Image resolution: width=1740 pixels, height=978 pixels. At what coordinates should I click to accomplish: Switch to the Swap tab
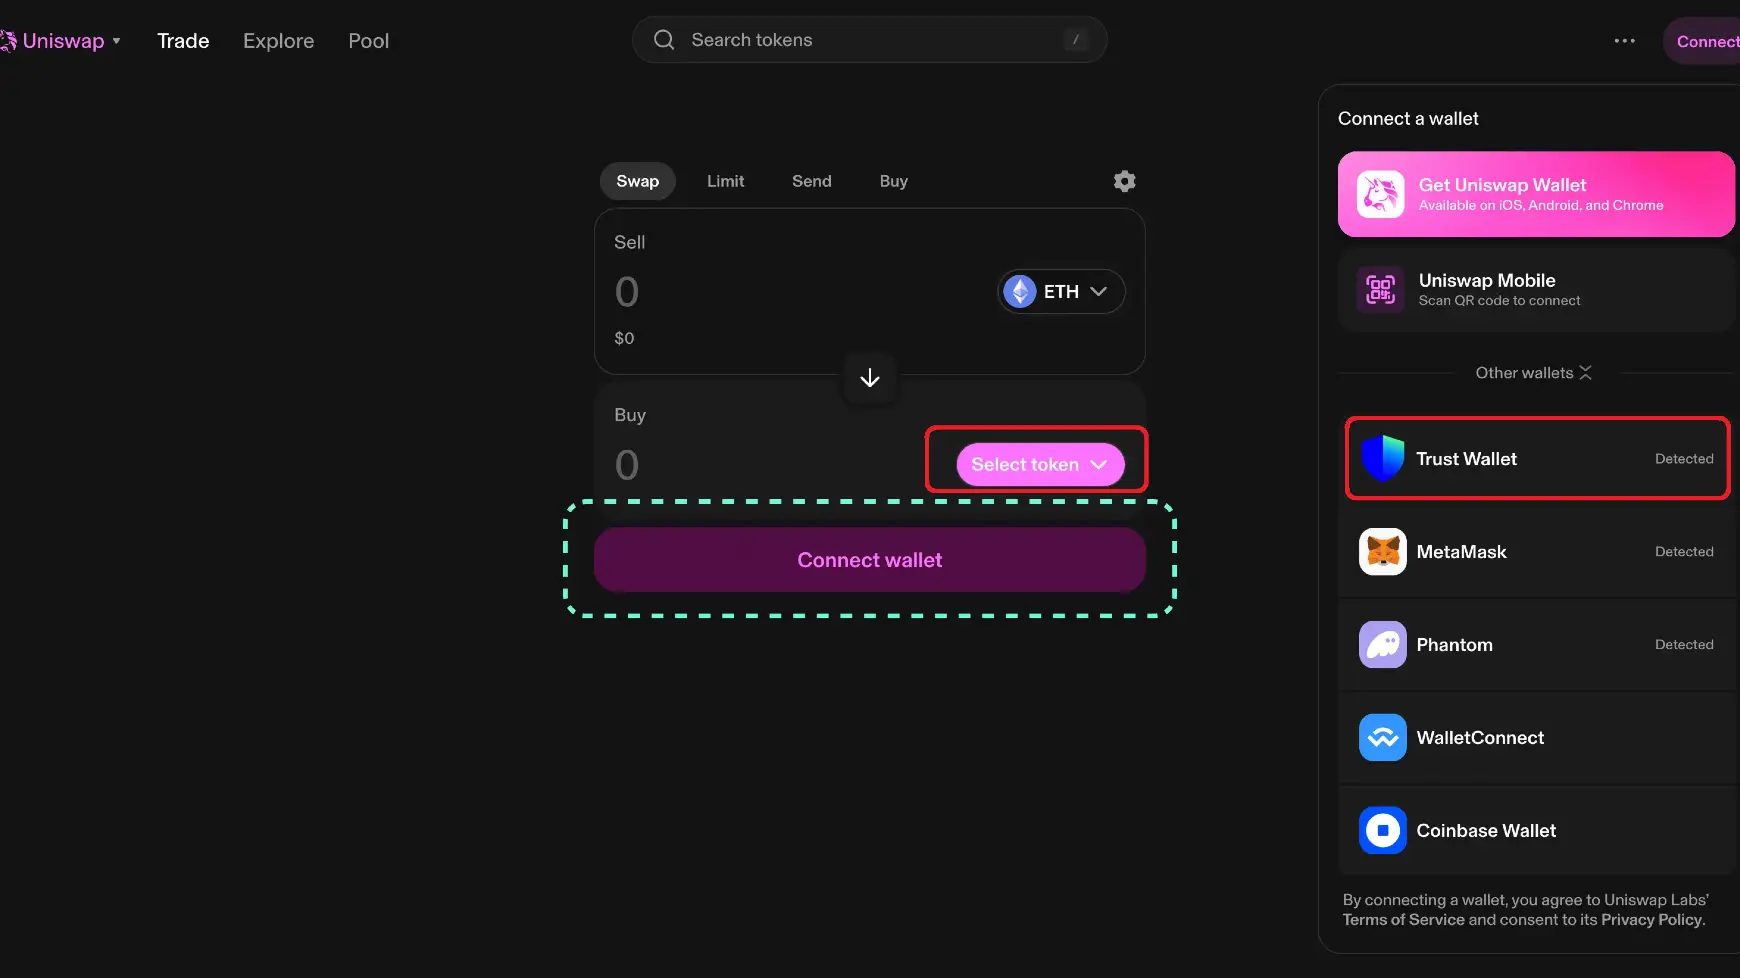(x=638, y=181)
